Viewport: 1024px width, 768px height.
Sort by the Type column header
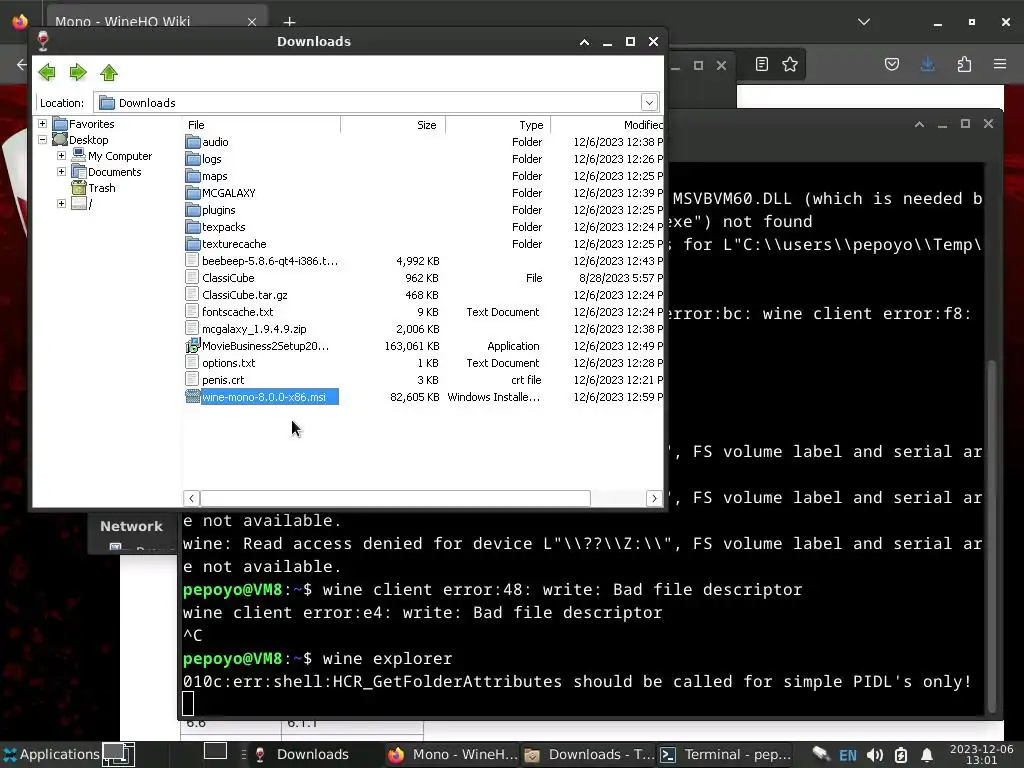tap(498, 125)
